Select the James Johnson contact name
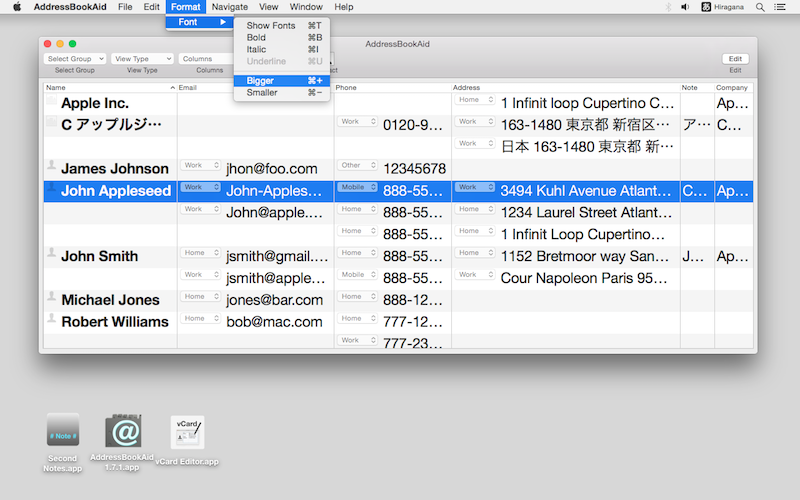This screenshot has width=800, height=500. pos(115,169)
